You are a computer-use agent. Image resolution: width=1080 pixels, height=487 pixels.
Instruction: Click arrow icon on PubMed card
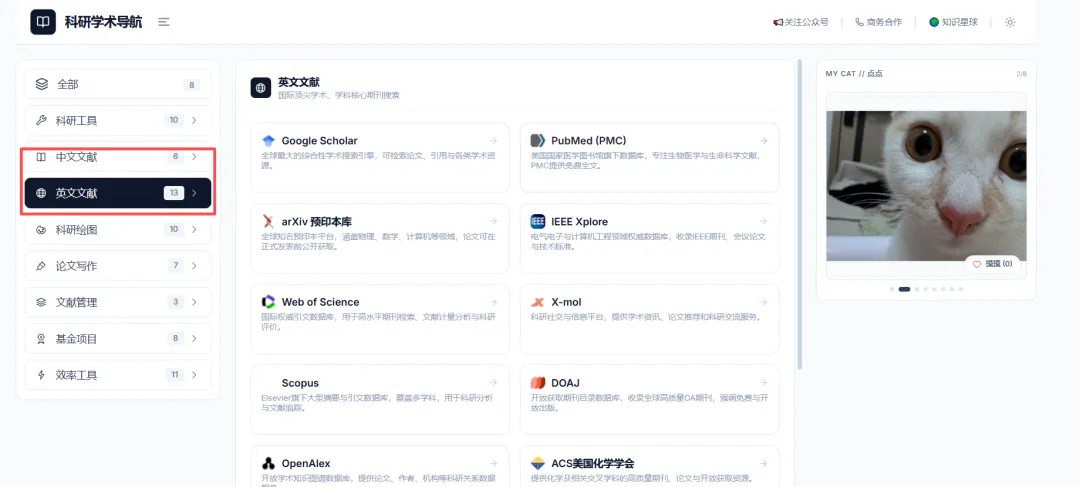point(763,141)
